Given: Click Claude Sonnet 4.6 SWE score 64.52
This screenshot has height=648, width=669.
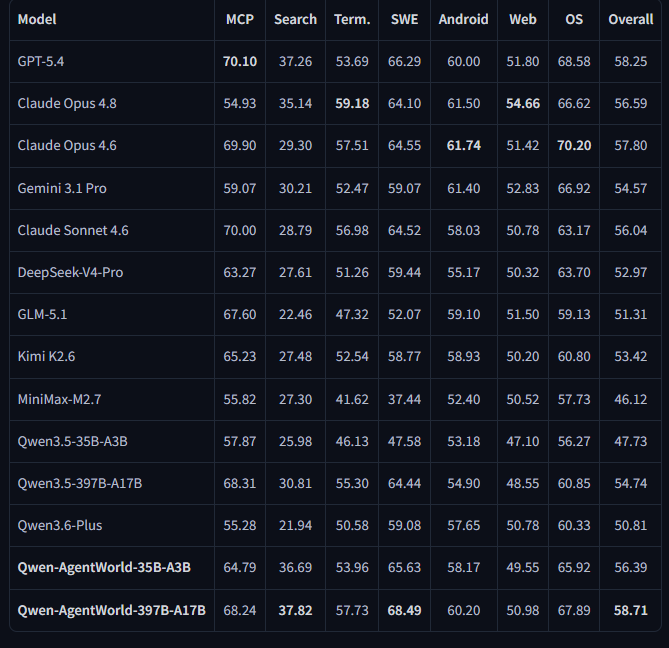Looking at the screenshot, I should pyautogui.click(x=404, y=230).
